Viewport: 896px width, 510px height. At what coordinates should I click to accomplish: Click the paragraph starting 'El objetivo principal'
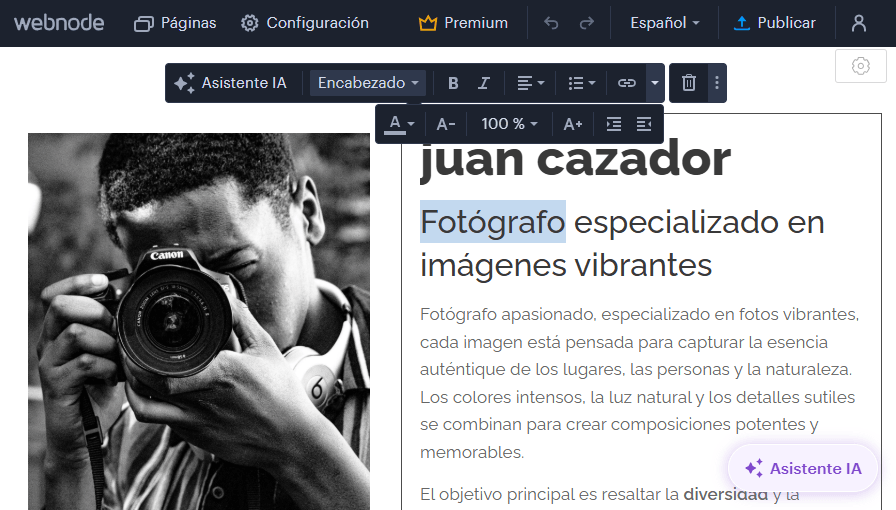609,495
